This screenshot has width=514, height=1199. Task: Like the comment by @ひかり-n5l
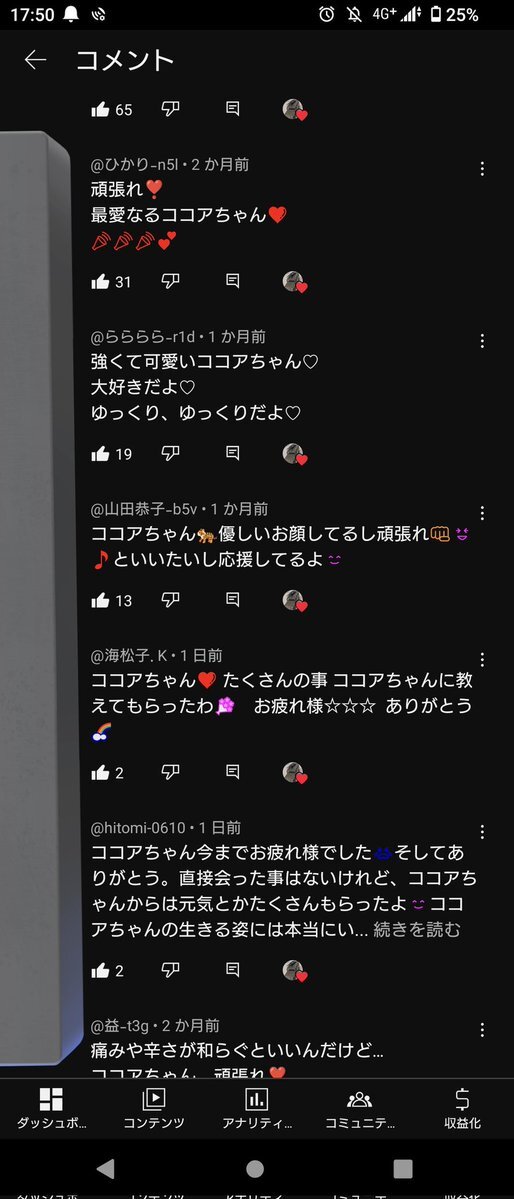(x=100, y=281)
